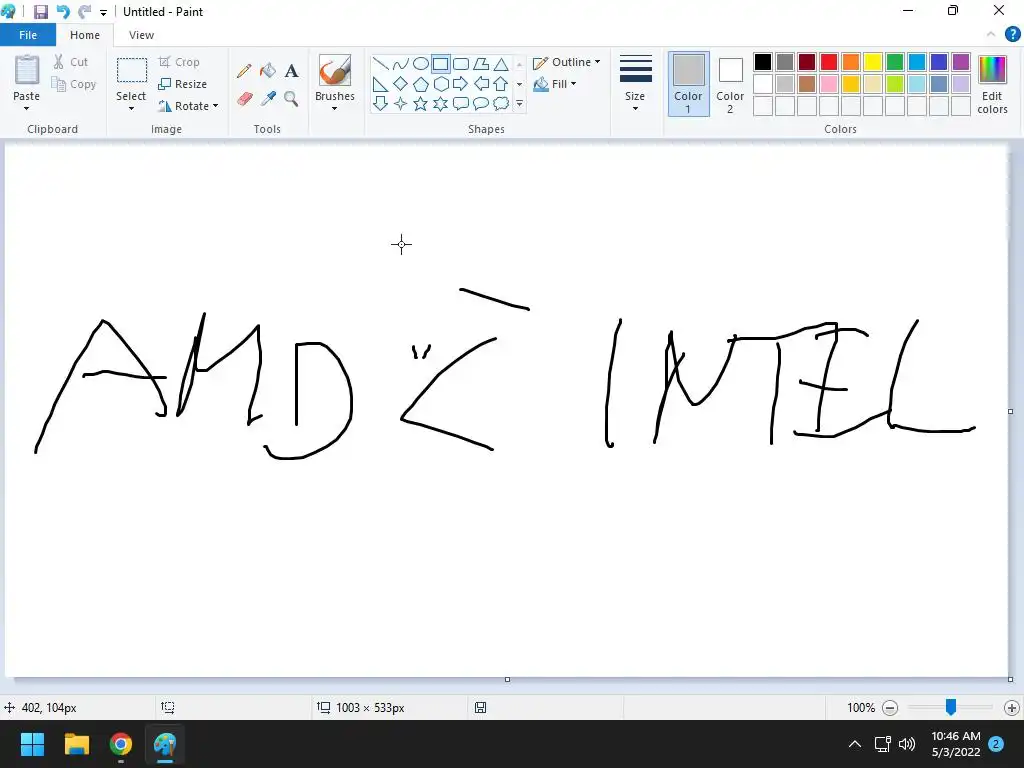This screenshot has height=768, width=1024.
Task: Click the Redo arrow in title bar
Action: point(84,12)
